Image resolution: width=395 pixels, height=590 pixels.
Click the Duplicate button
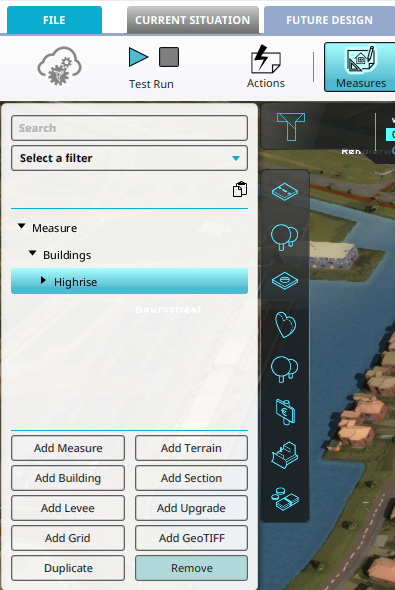point(68,568)
